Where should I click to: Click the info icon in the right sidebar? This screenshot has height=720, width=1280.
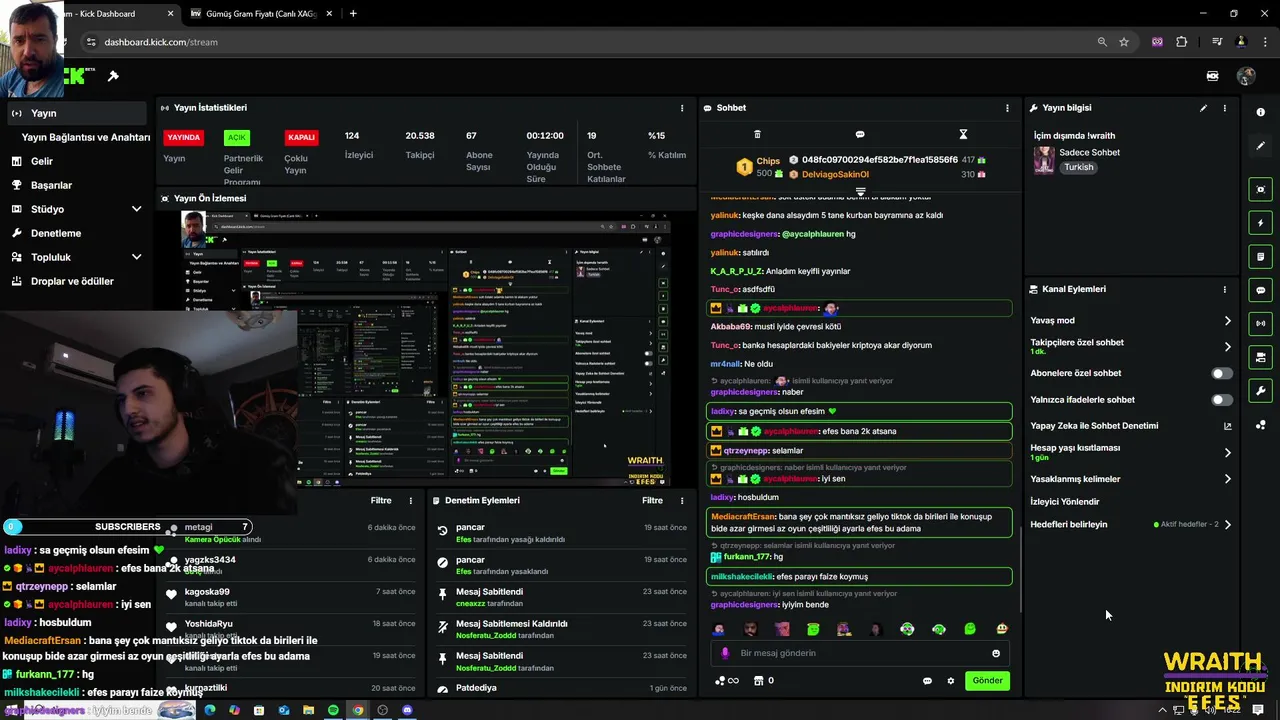1261,113
